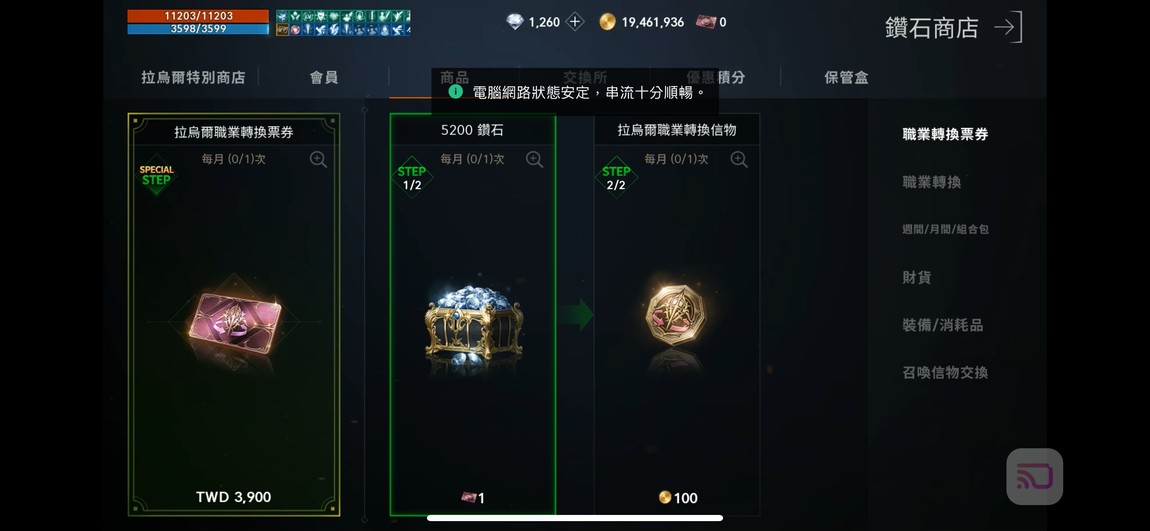The image size is (1150, 531).
Task: Tap the pink ticket currency icon
Action: click(705, 22)
